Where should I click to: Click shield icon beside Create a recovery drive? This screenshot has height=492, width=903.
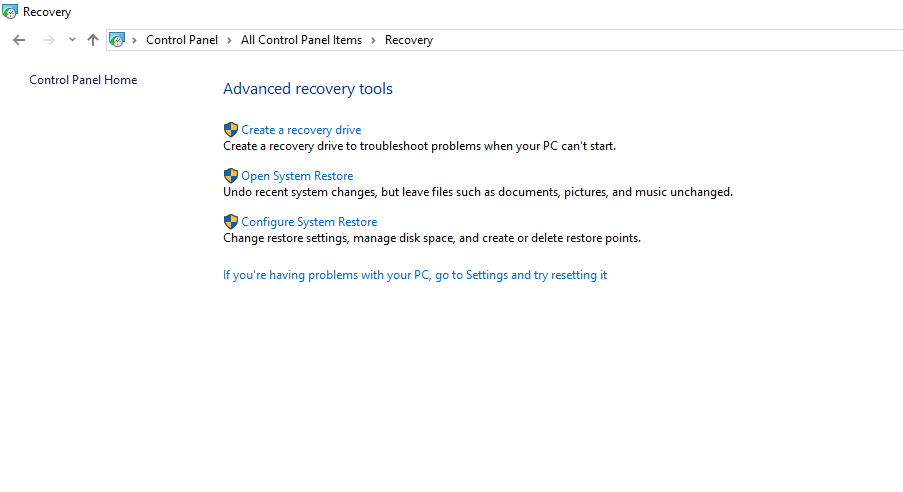230,130
